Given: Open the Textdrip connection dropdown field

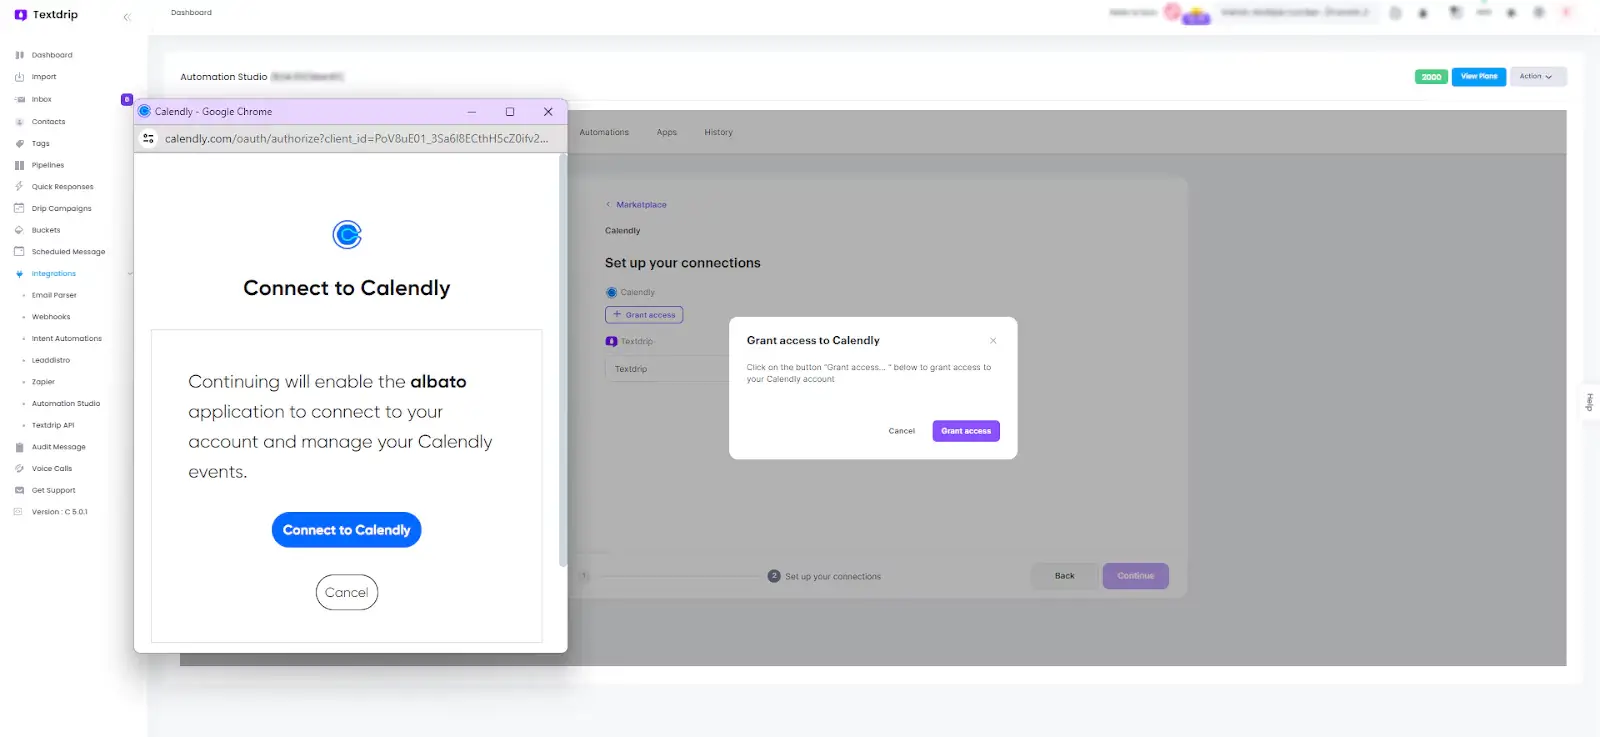Looking at the screenshot, I should (x=668, y=369).
